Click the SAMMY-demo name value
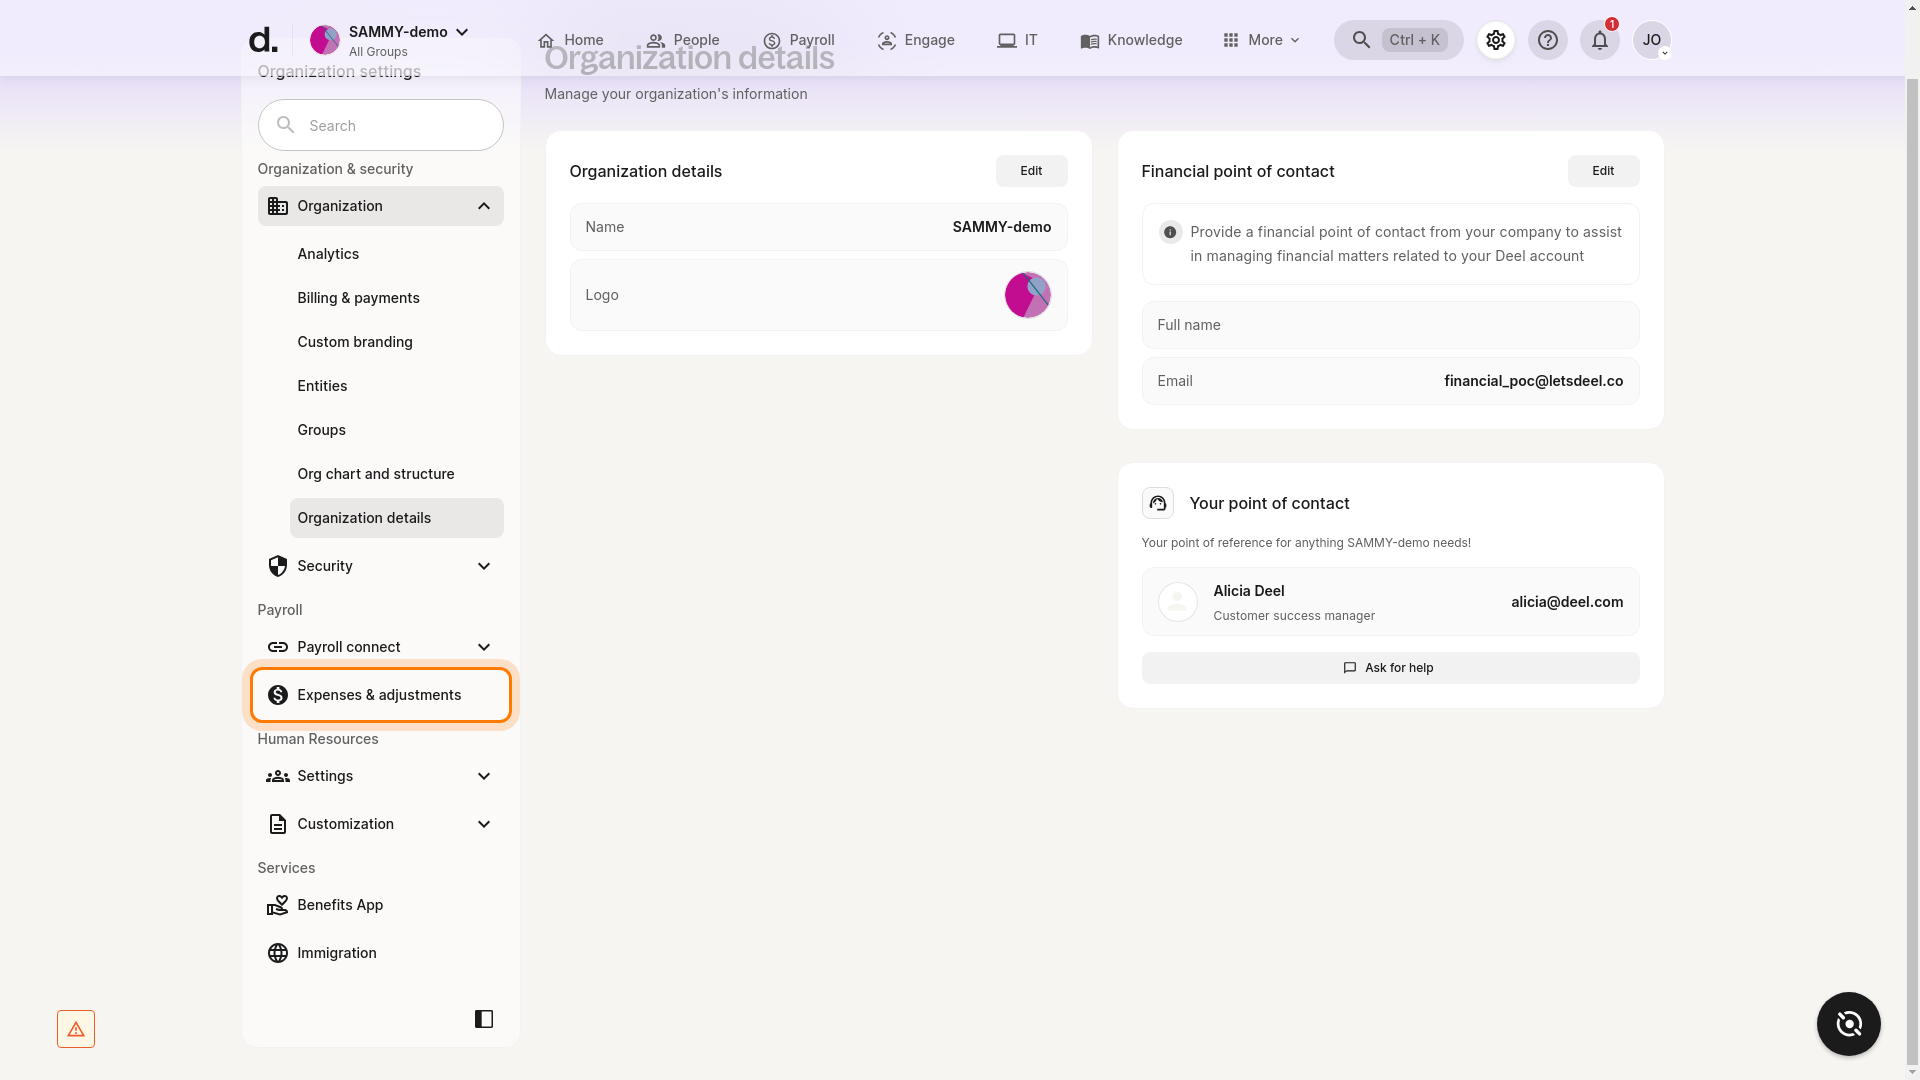Viewport: 1920px width, 1080px height. pos(1001,227)
